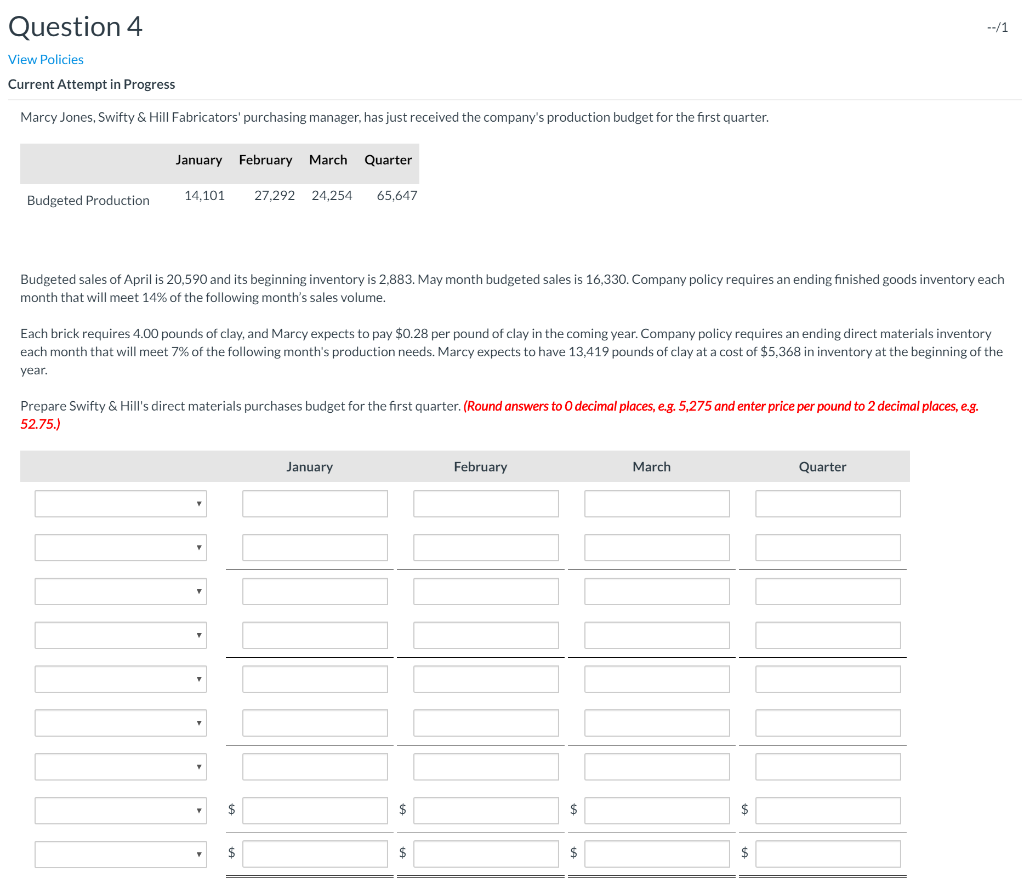The width and height of the screenshot is (1024, 894).
Task: Click the View Policies link
Action: click(x=45, y=59)
